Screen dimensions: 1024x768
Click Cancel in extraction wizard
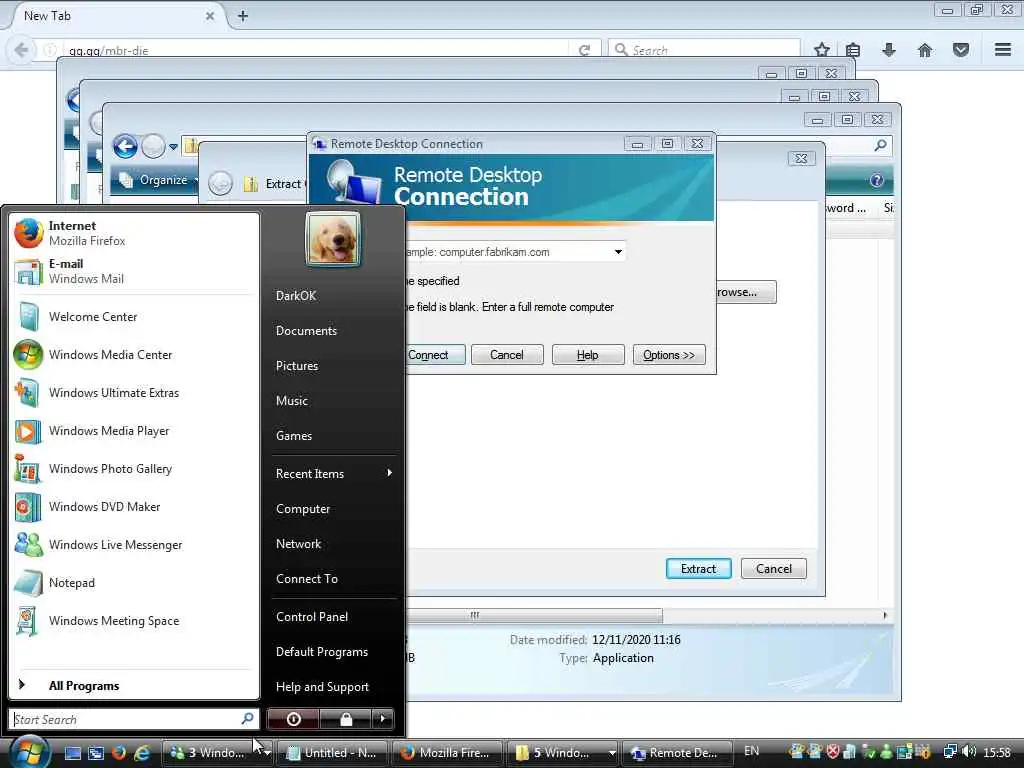click(x=773, y=569)
